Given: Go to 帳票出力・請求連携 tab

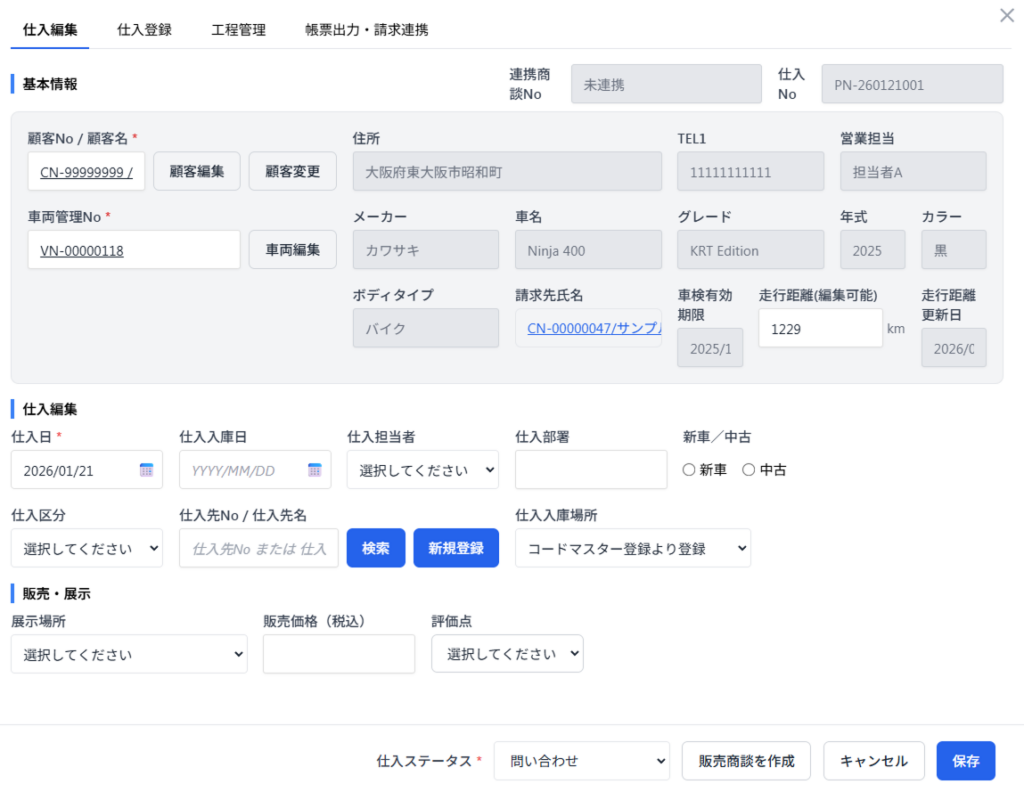Looking at the screenshot, I should [366, 30].
